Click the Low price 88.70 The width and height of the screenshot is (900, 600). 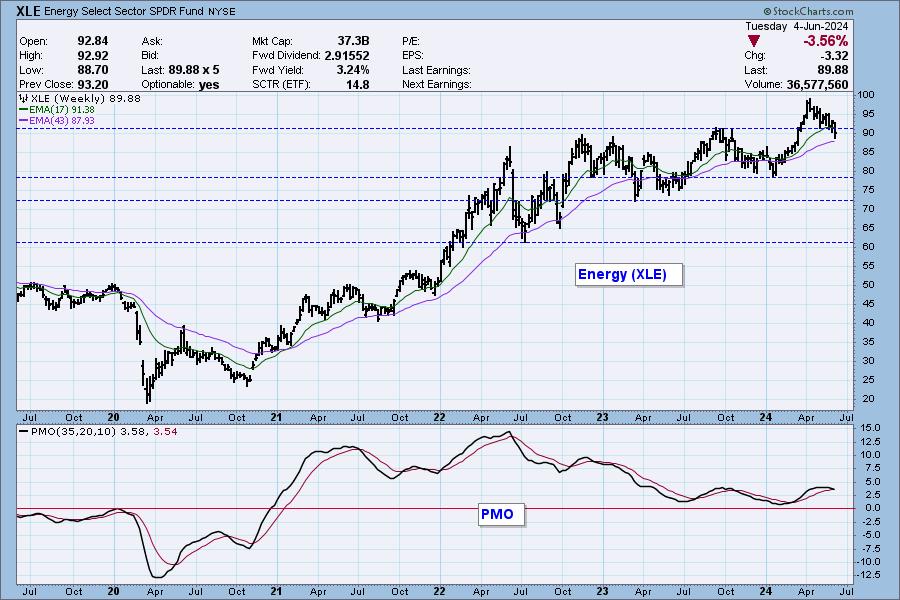93,70
